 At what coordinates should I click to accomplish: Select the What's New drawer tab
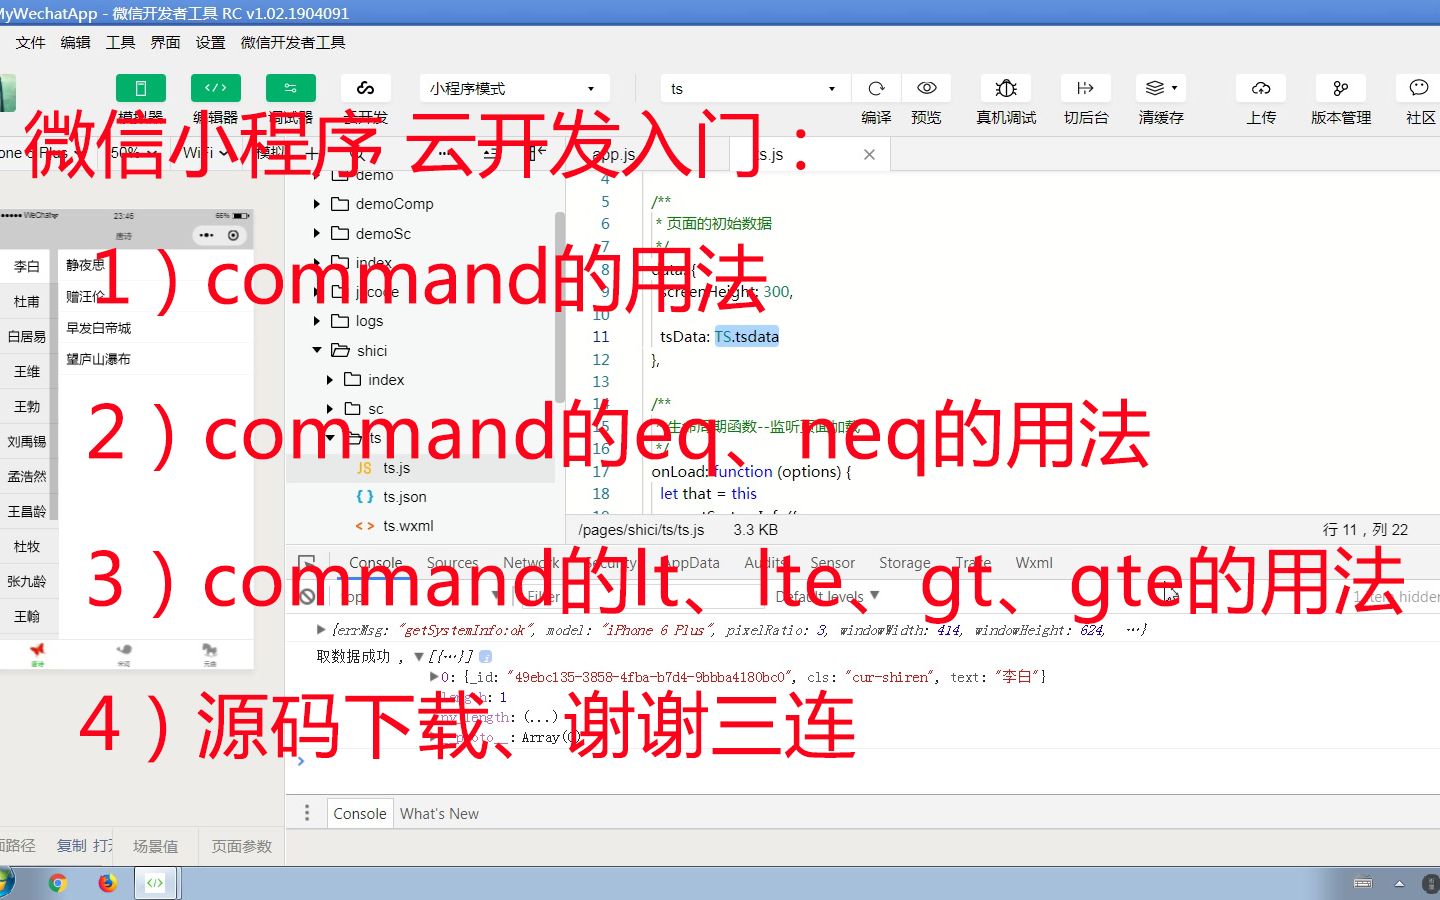point(439,814)
